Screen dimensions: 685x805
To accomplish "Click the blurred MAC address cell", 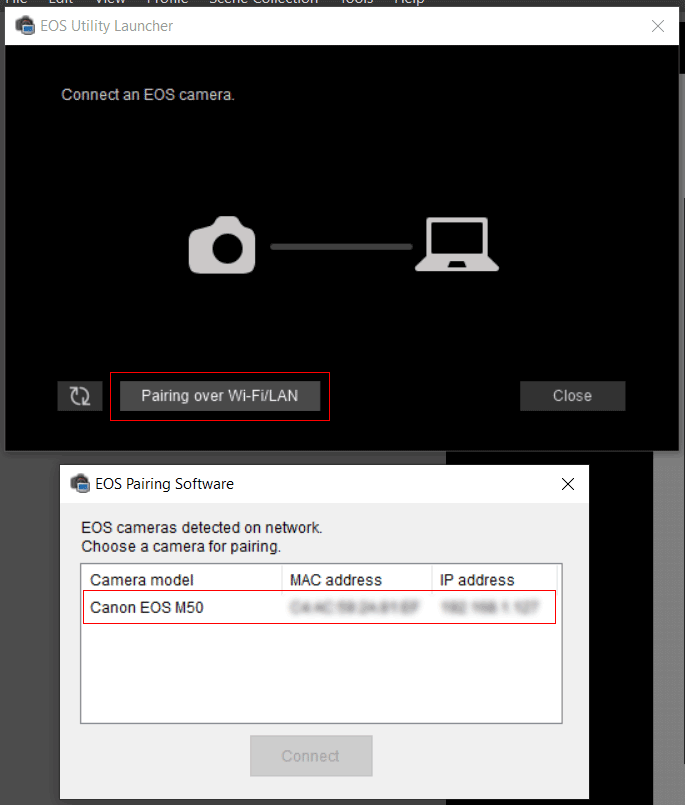I will coord(354,607).
